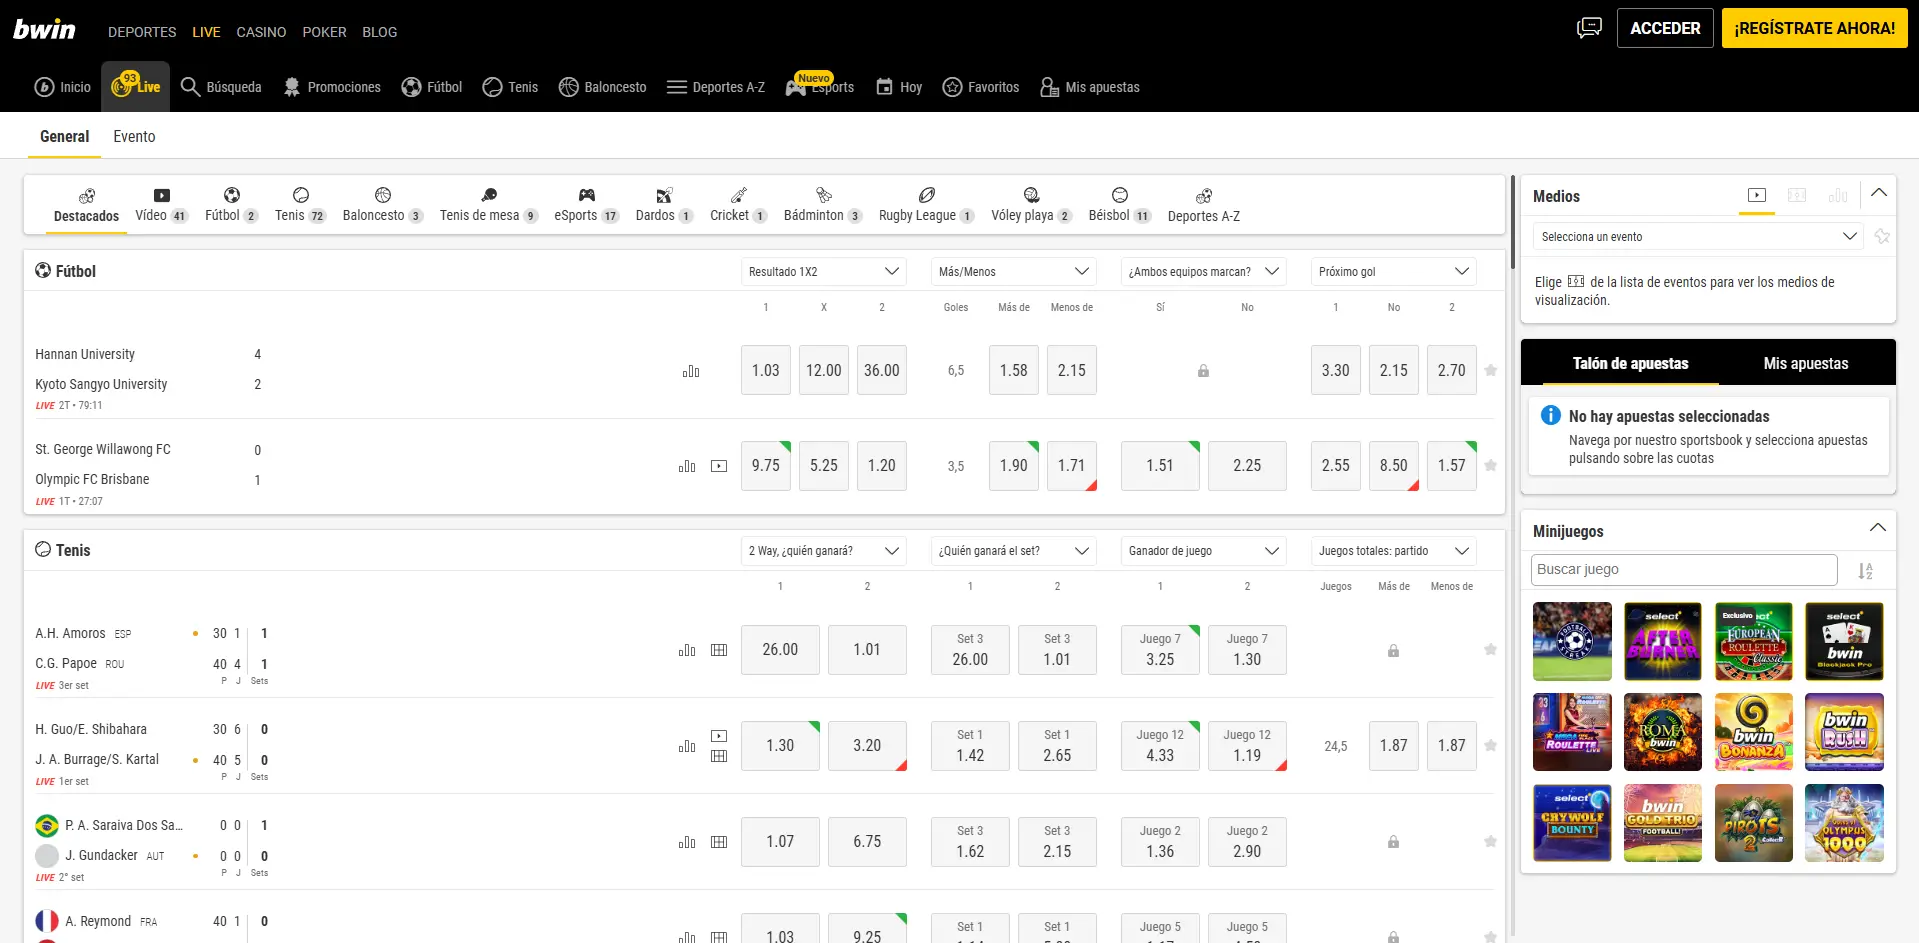The width and height of the screenshot is (1919, 943).
Task: Toggle favorite star on the Olympic FC Brisbane match
Action: [1491, 465]
